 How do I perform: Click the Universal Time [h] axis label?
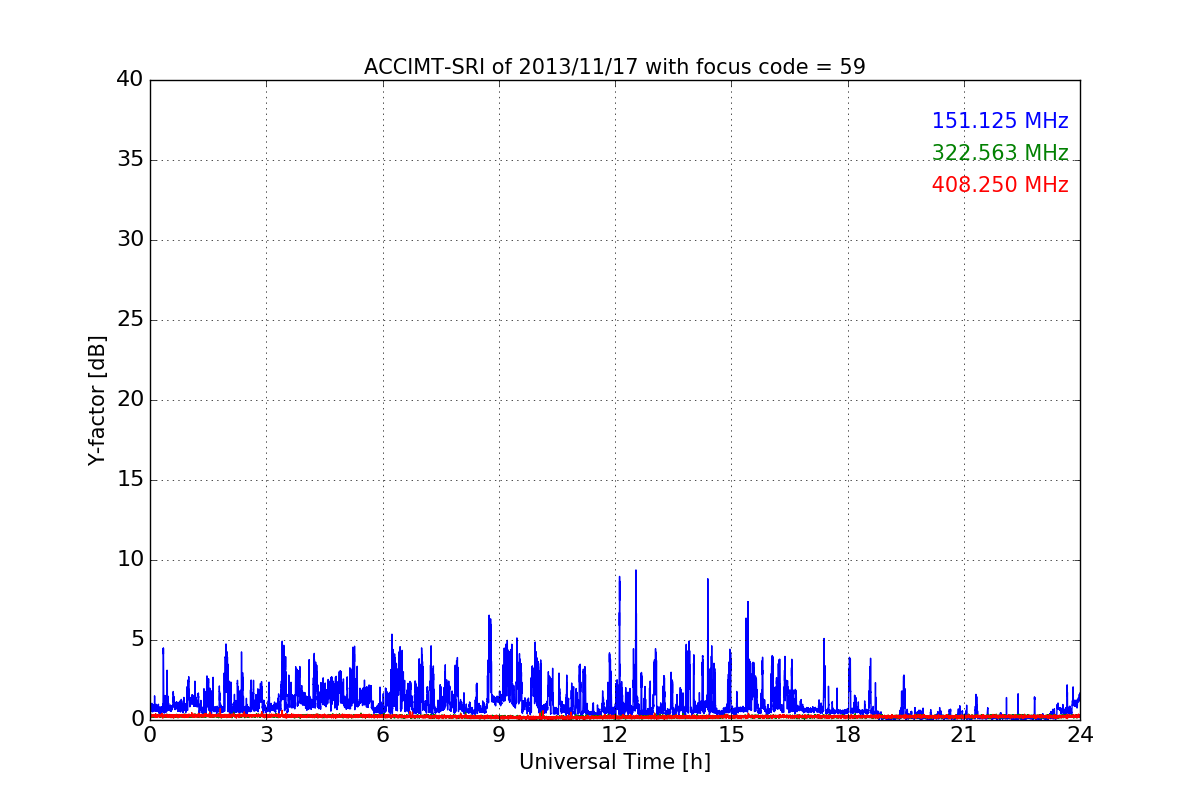tap(614, 762)
